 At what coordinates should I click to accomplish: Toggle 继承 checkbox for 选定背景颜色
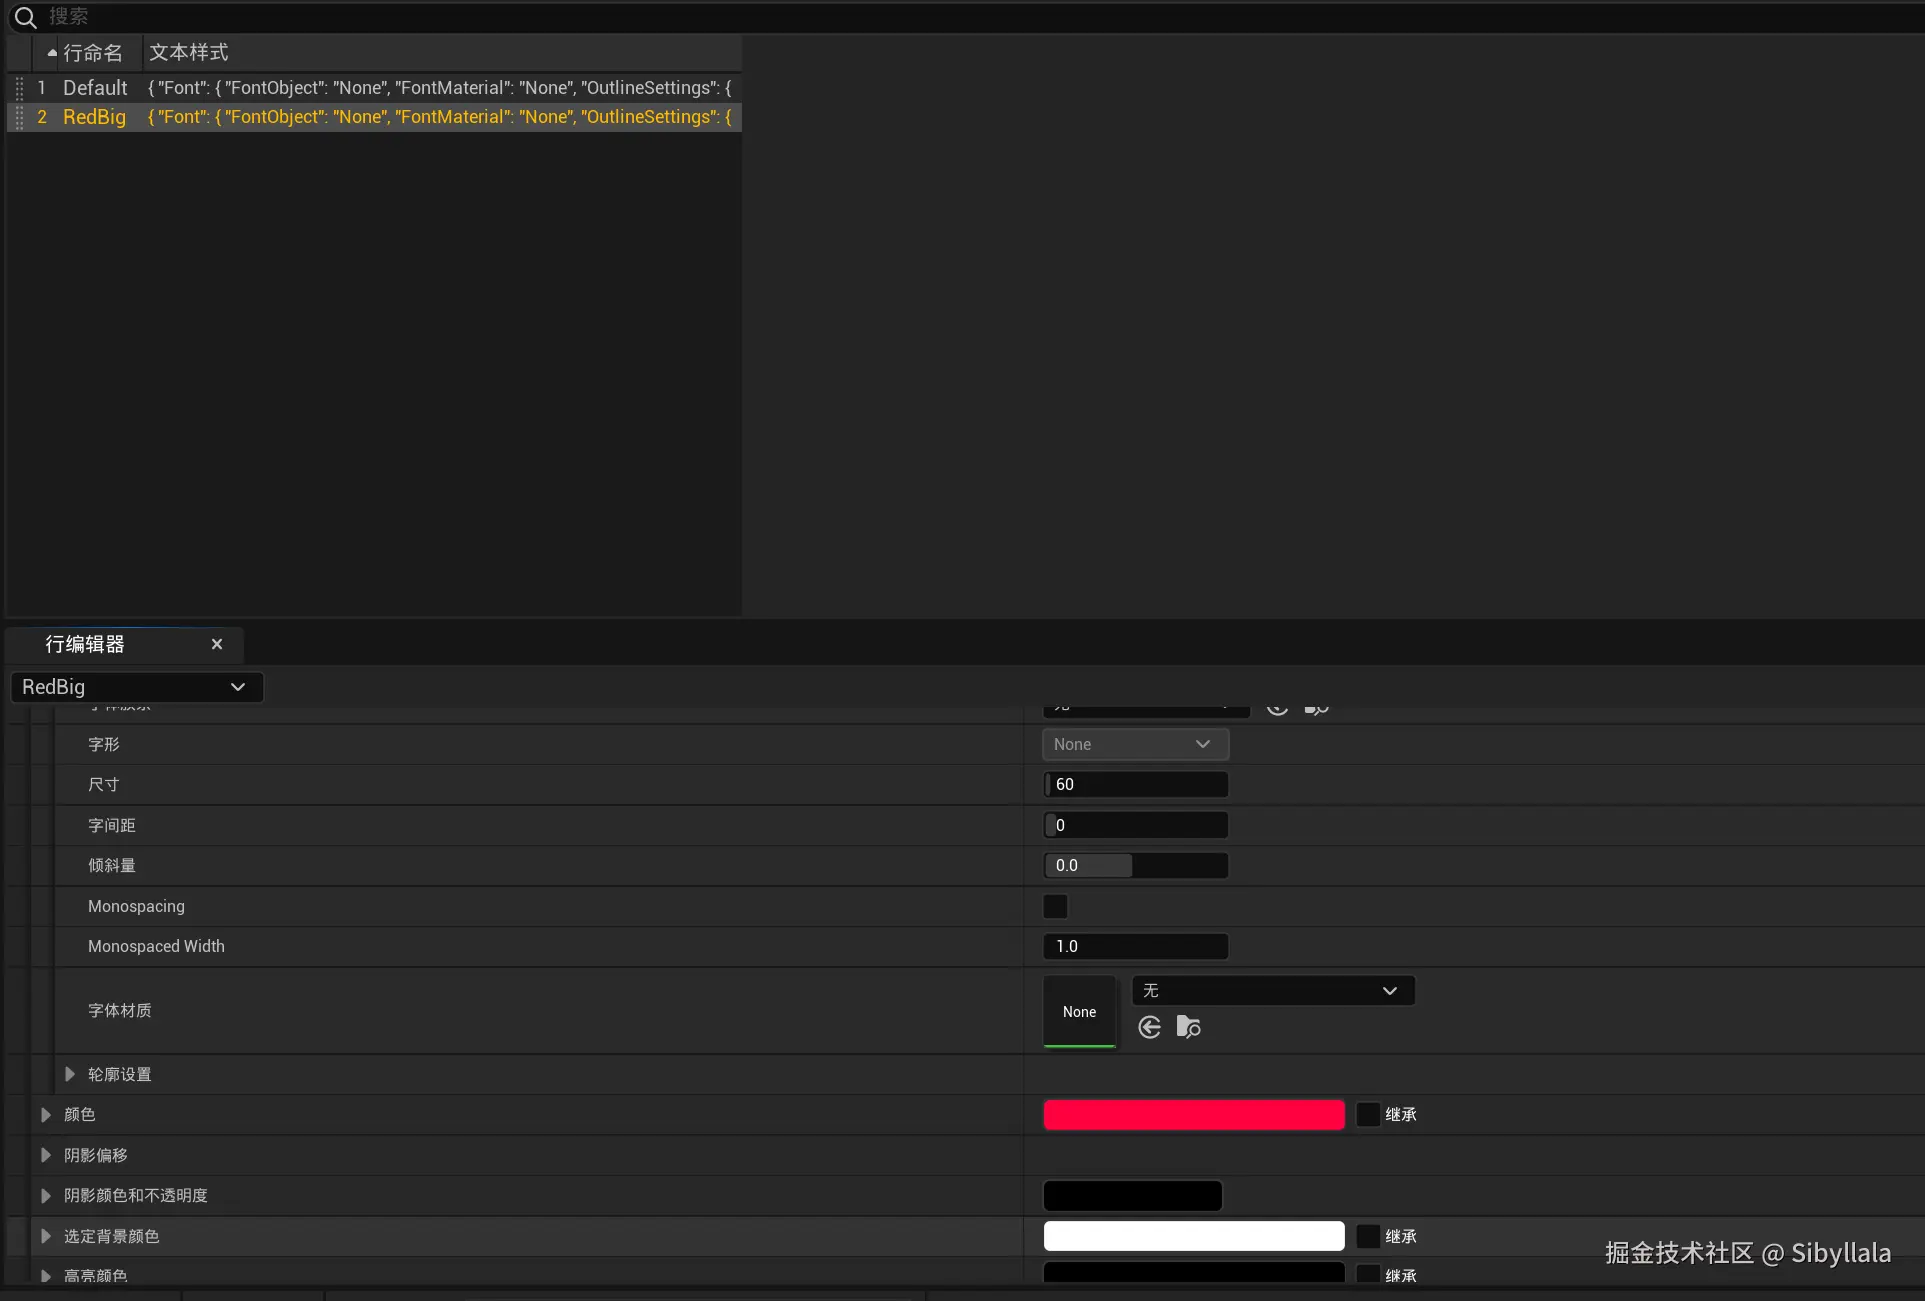coord(1367,1236)
